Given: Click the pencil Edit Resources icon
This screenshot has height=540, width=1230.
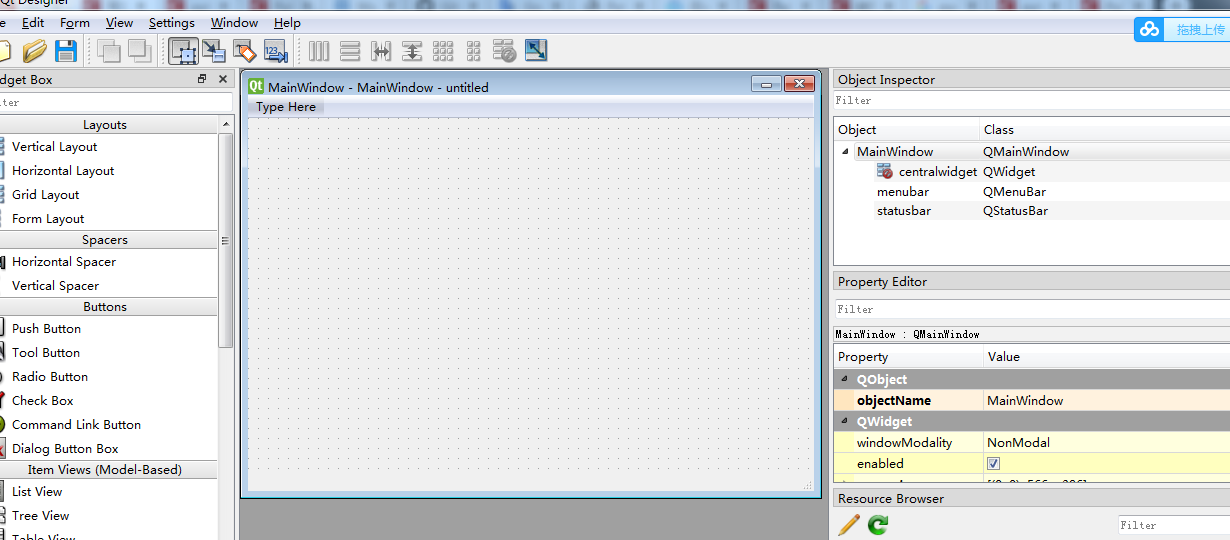Looking at the screenshot, I should [x=849, y=524].
